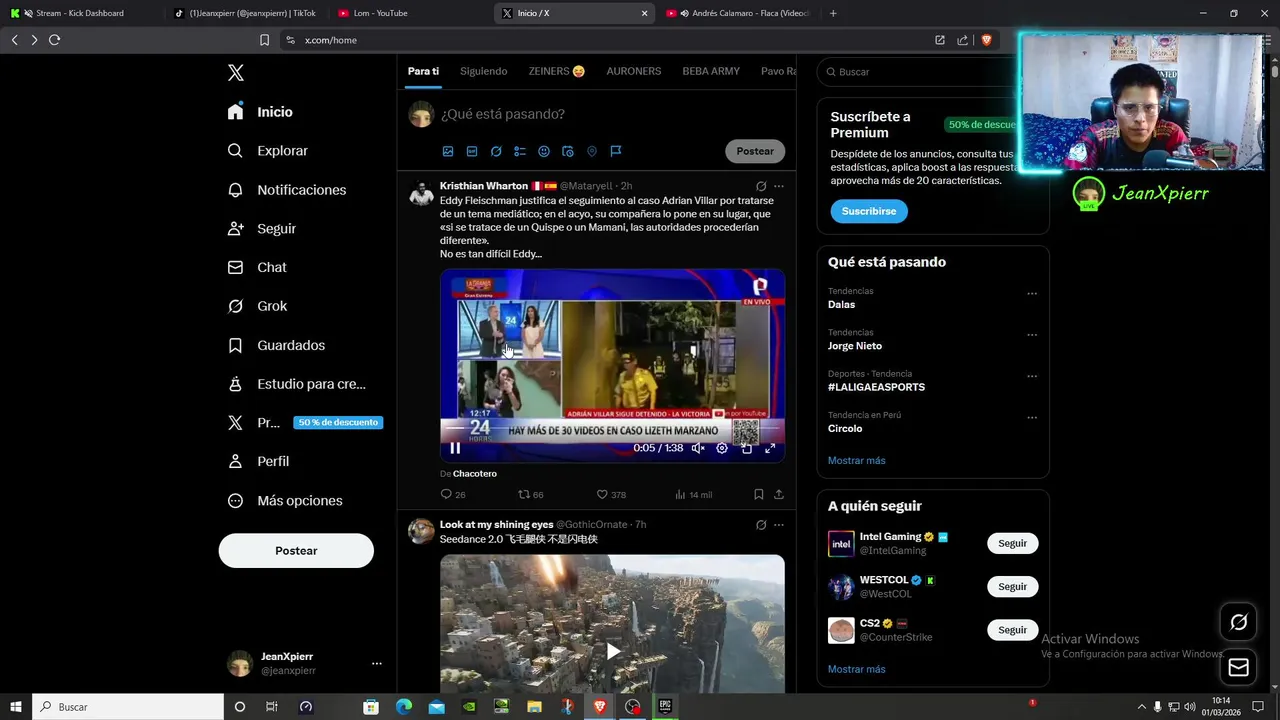Screen dimensions: 1280x720
Task: Select the Para ti tab
Action: click(x=423, y=72)
